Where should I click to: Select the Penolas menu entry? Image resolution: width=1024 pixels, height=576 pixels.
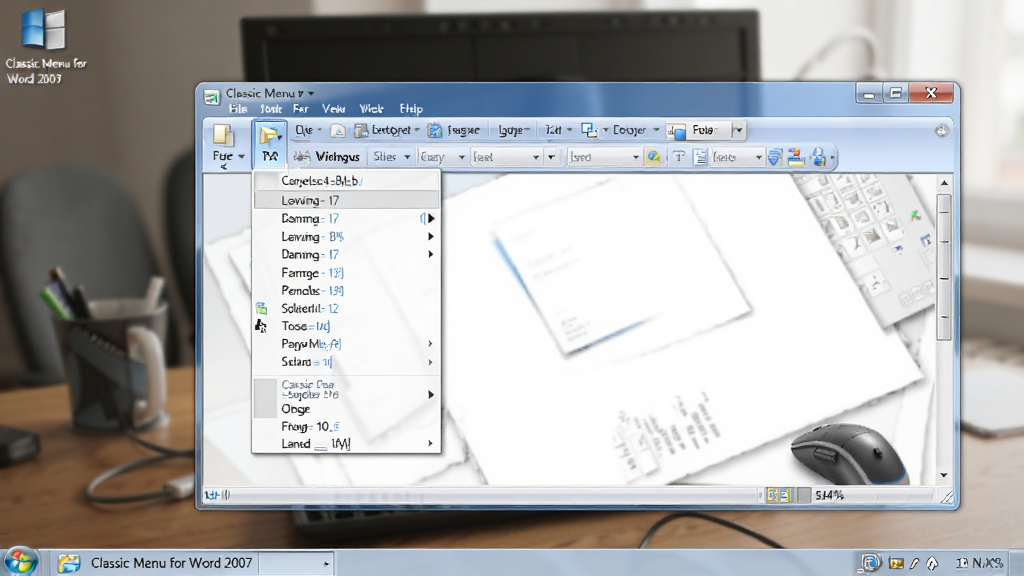(x=346, y=290)
